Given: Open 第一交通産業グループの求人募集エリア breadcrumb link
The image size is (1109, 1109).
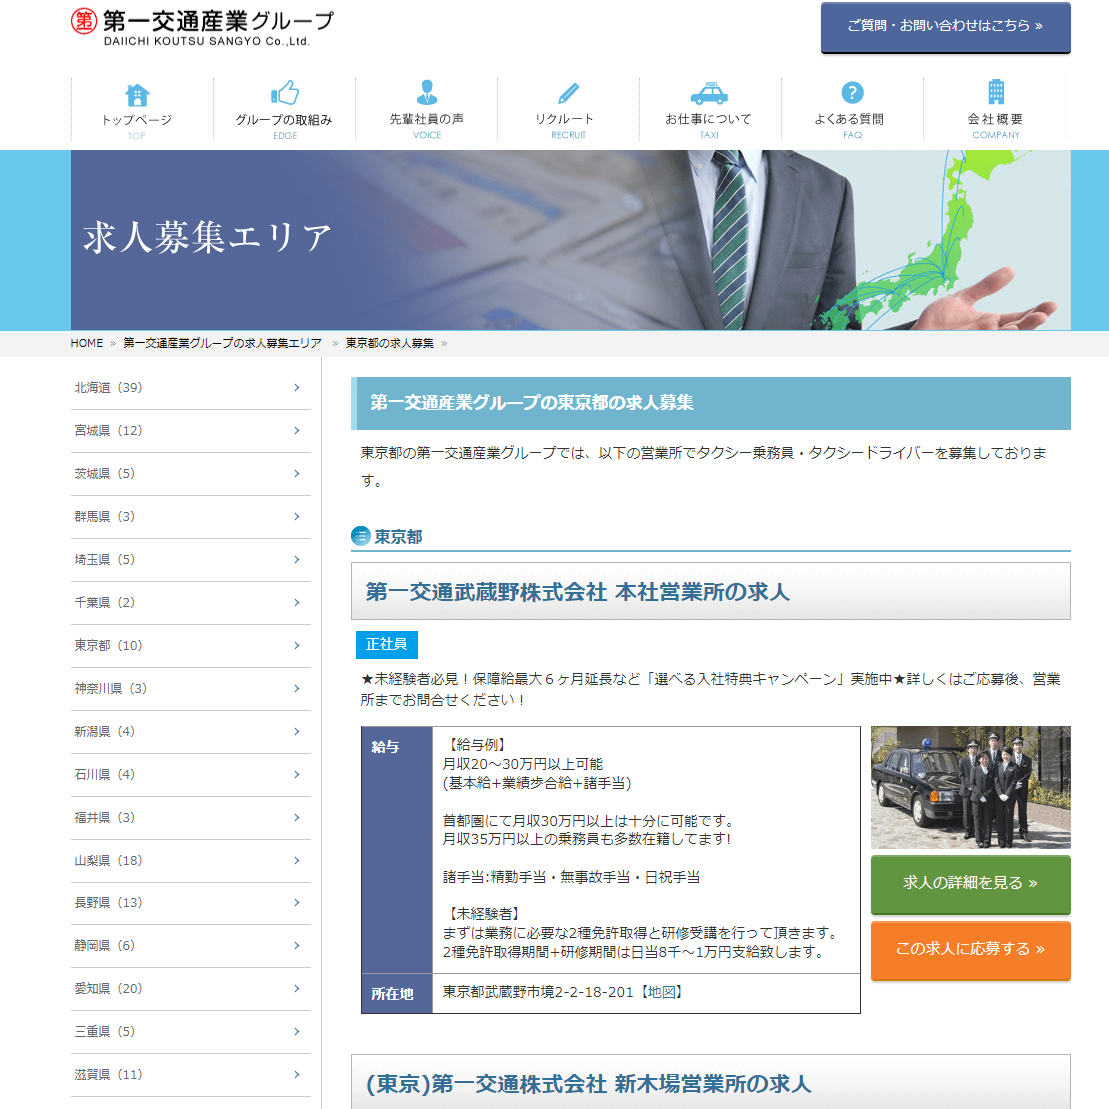Looking at the screenshot, I should [222, 343].
